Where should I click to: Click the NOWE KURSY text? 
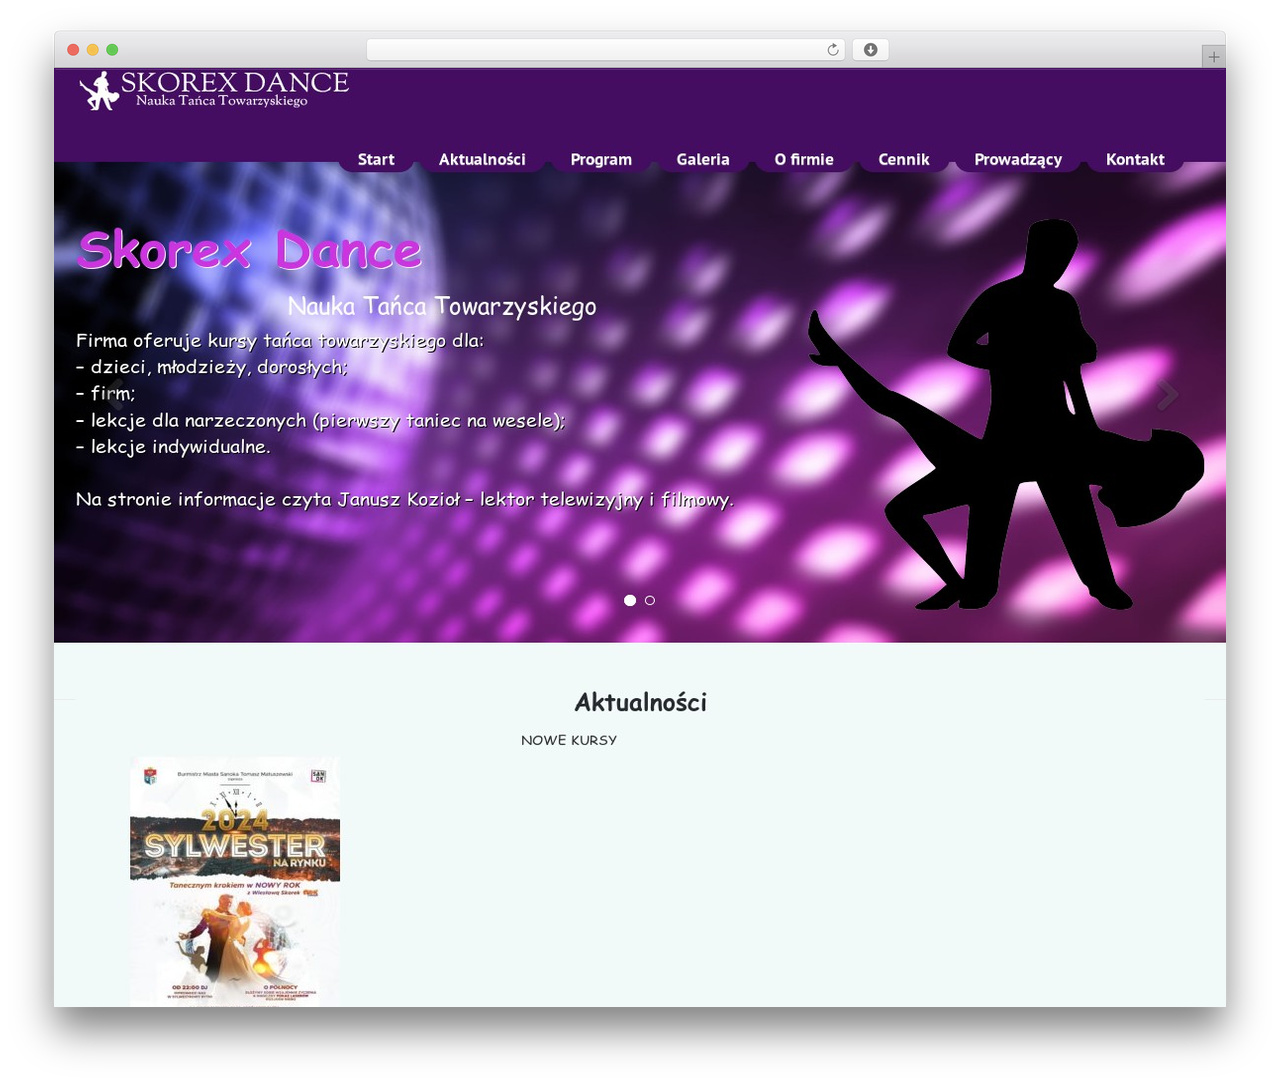(569, 740)
